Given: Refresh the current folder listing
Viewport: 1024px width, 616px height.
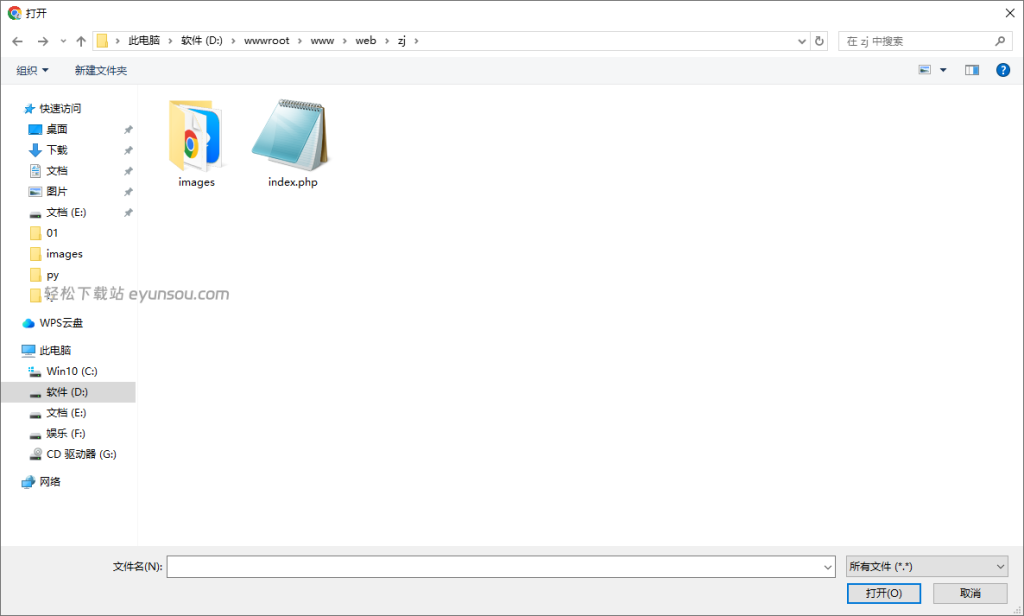Looking at the screenshot, I should click(820, 41).
